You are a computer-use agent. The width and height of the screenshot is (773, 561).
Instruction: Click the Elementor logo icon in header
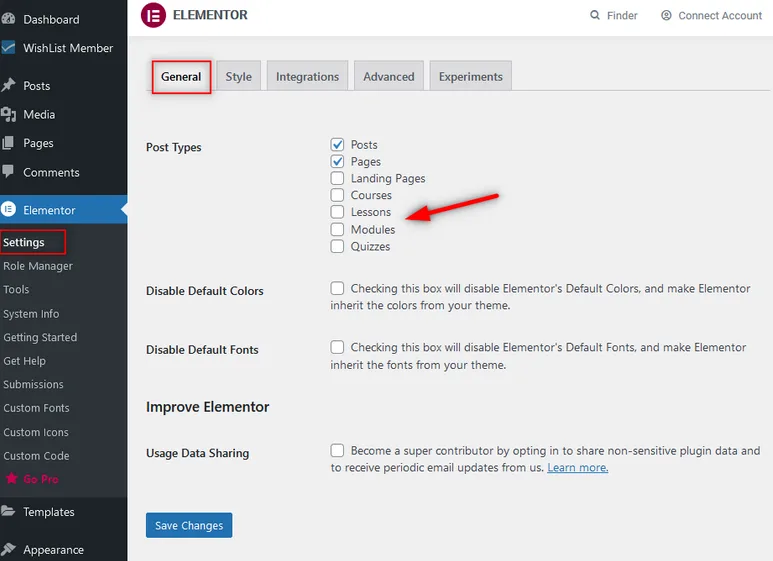(153, 15)
